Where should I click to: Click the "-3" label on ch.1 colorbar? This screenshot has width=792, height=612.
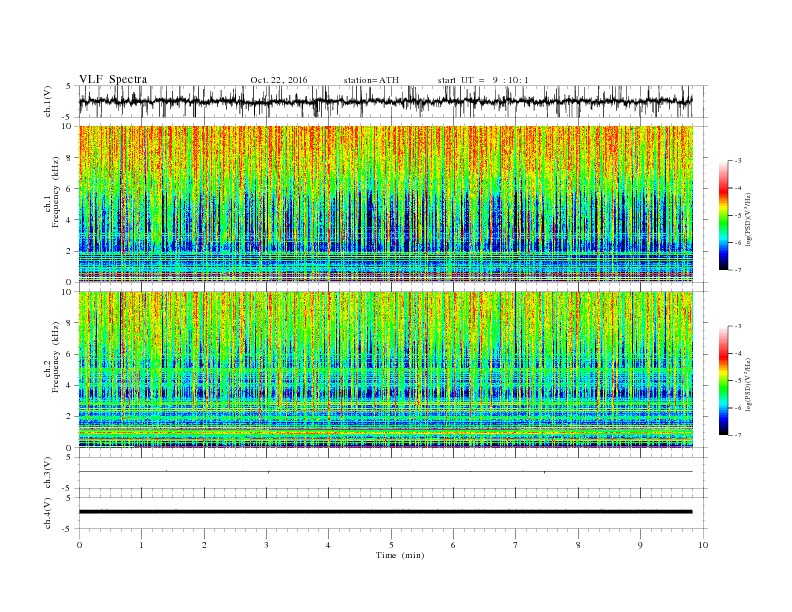click(x=738, y=161)
